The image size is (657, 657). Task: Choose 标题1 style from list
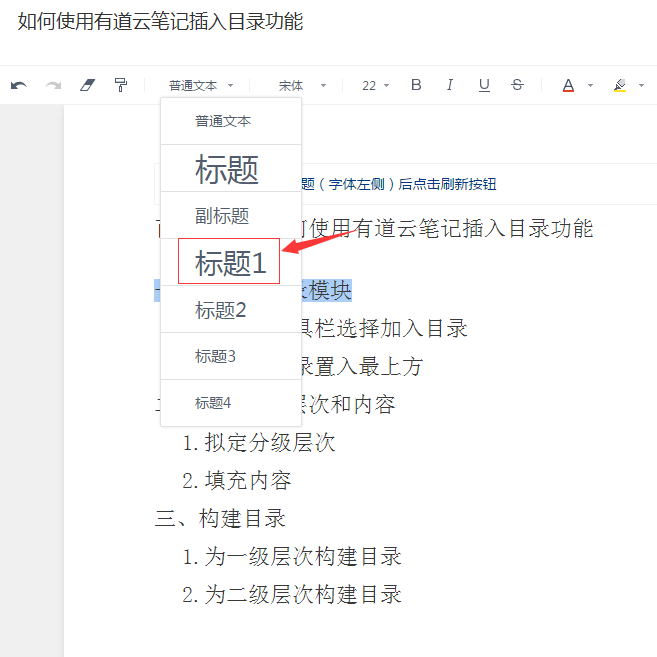pos(231,262)
